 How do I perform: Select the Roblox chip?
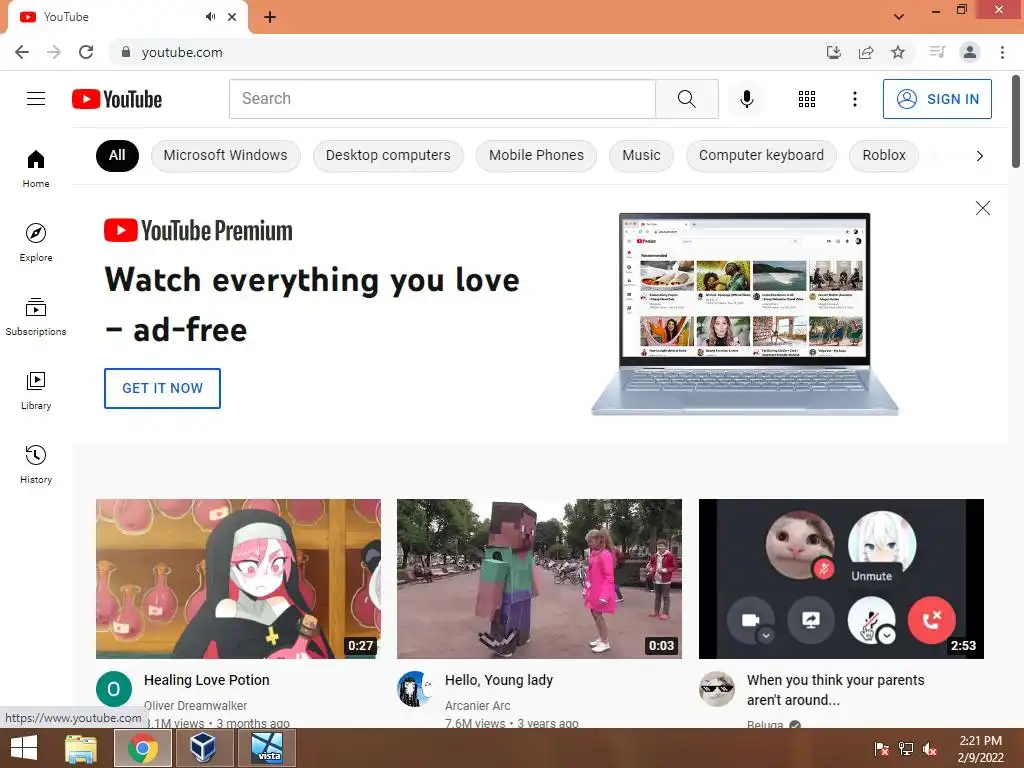click(884, 155)
